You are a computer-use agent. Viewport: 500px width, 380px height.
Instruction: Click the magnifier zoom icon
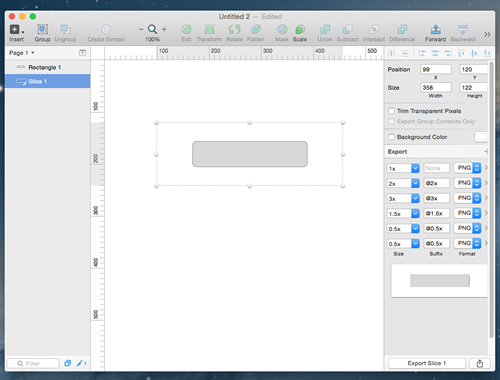[x=152, y=29]
